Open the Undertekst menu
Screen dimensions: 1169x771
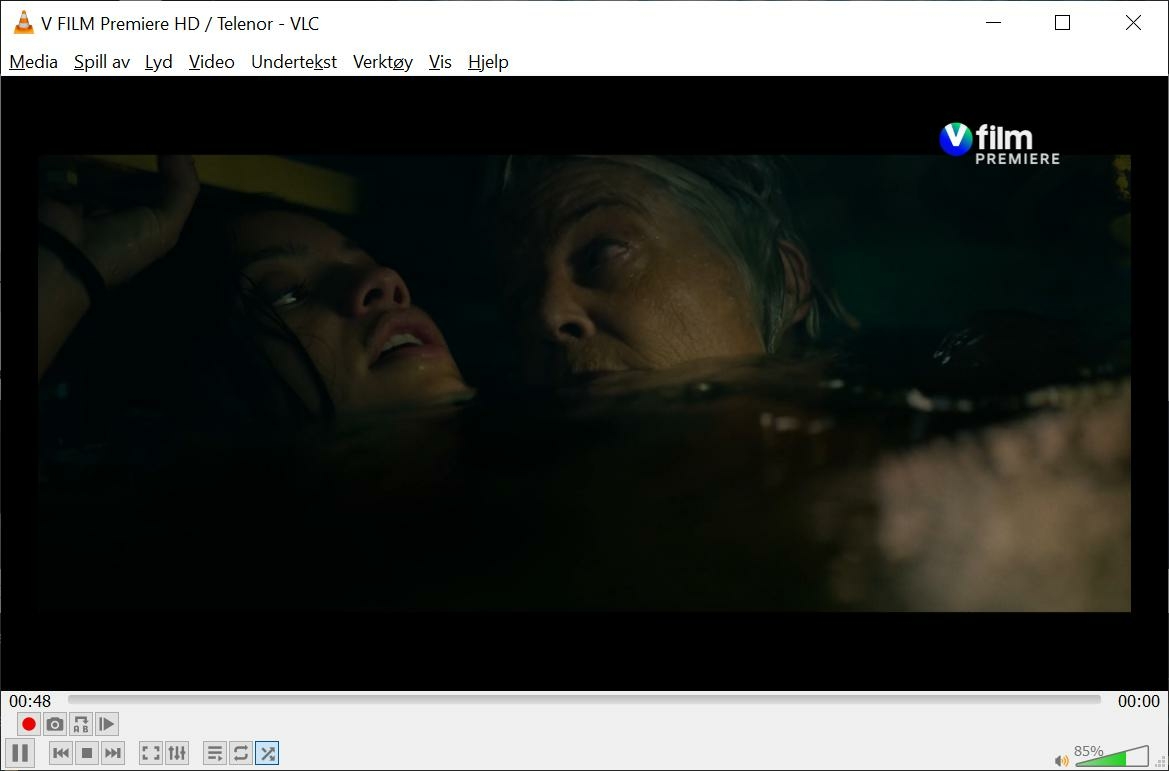click(x=294, y=62)
